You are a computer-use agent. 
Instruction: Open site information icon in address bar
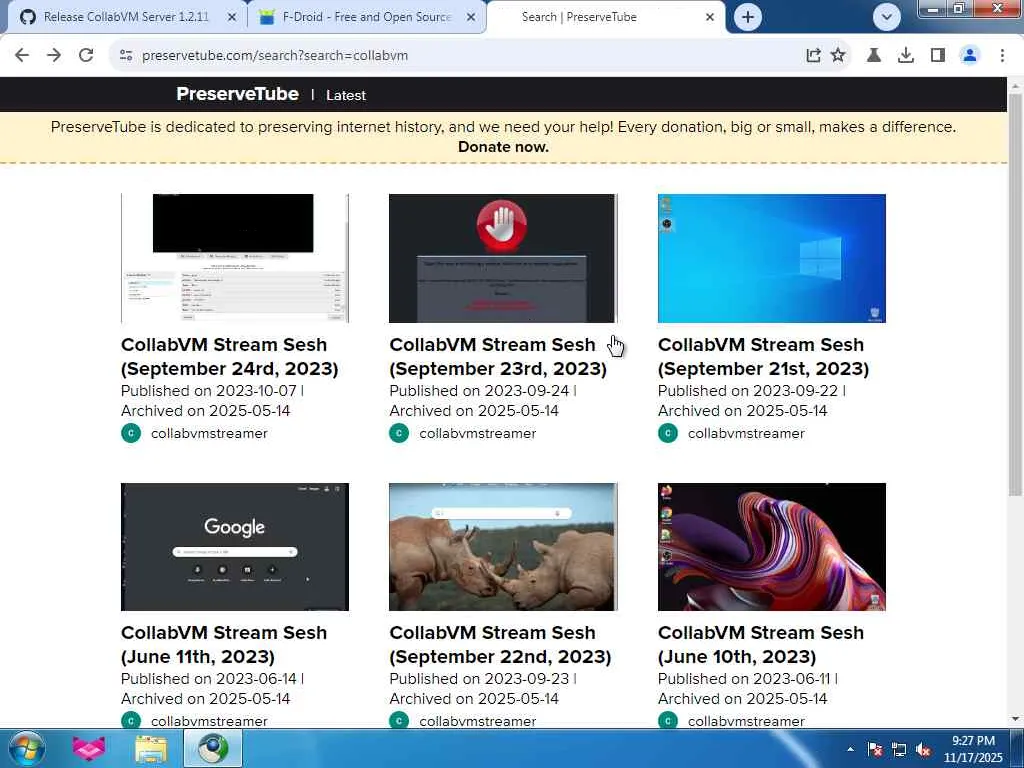click(126, 56)
